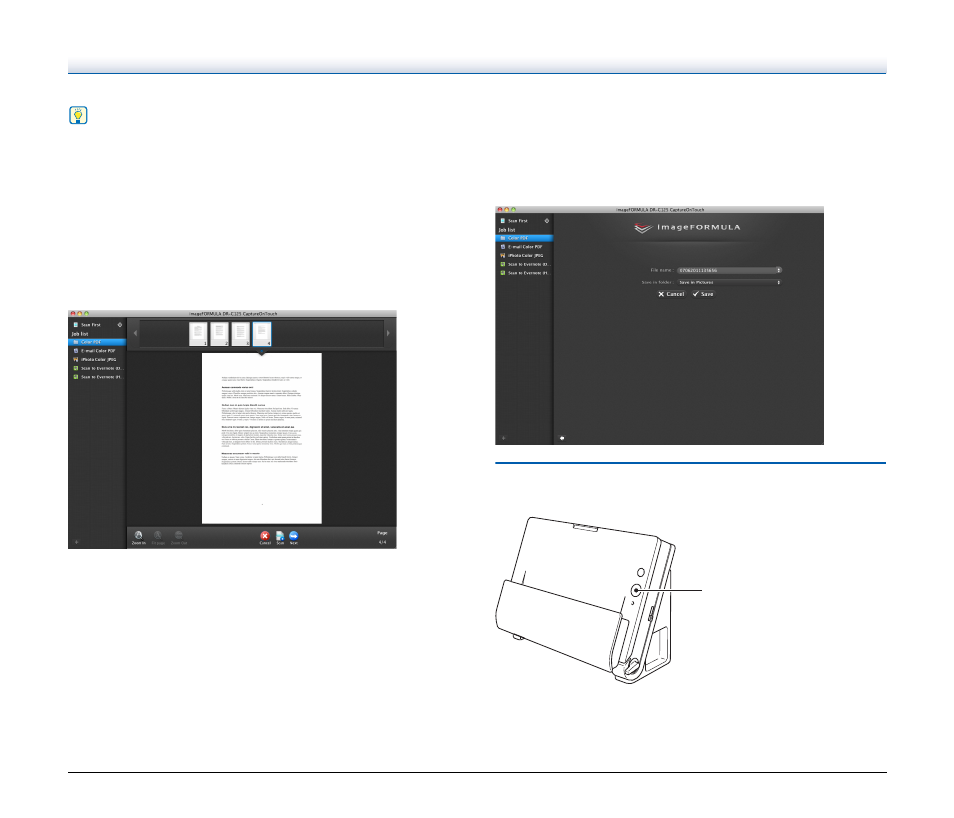The image size is (954, 818).
Task: Click the Fit page icon in preview window
Action: click(x=158, y=537)
